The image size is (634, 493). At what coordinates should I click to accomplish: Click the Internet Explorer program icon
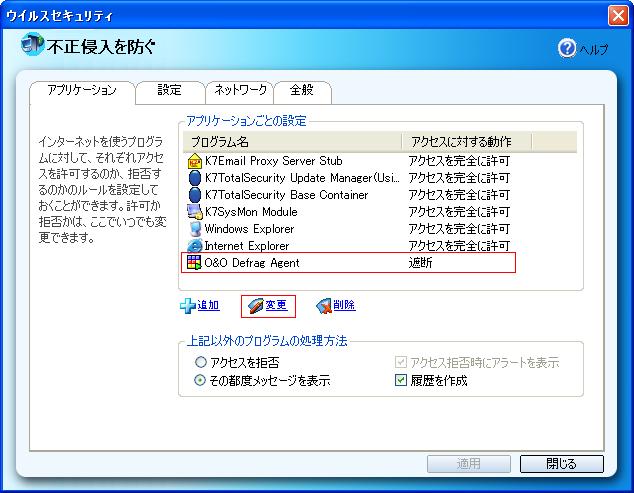(x=194, y=245)
